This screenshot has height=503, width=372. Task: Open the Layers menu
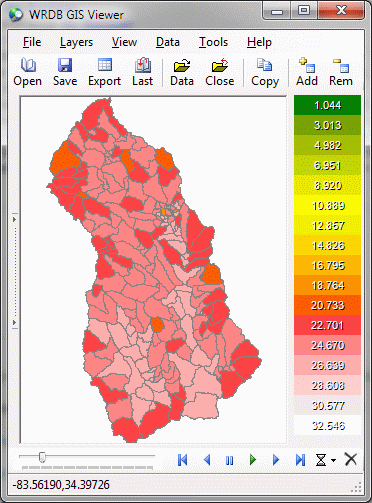(76, 42)
